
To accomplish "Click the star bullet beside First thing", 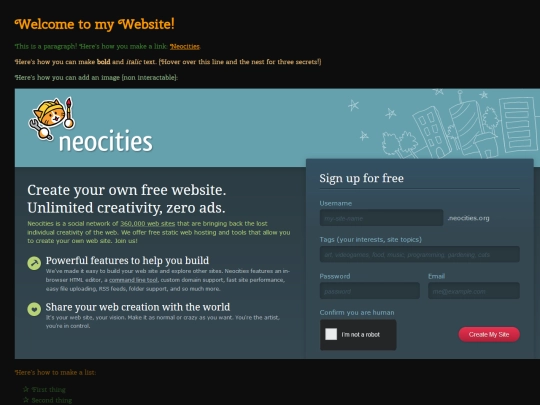I will tap(26, 389).
